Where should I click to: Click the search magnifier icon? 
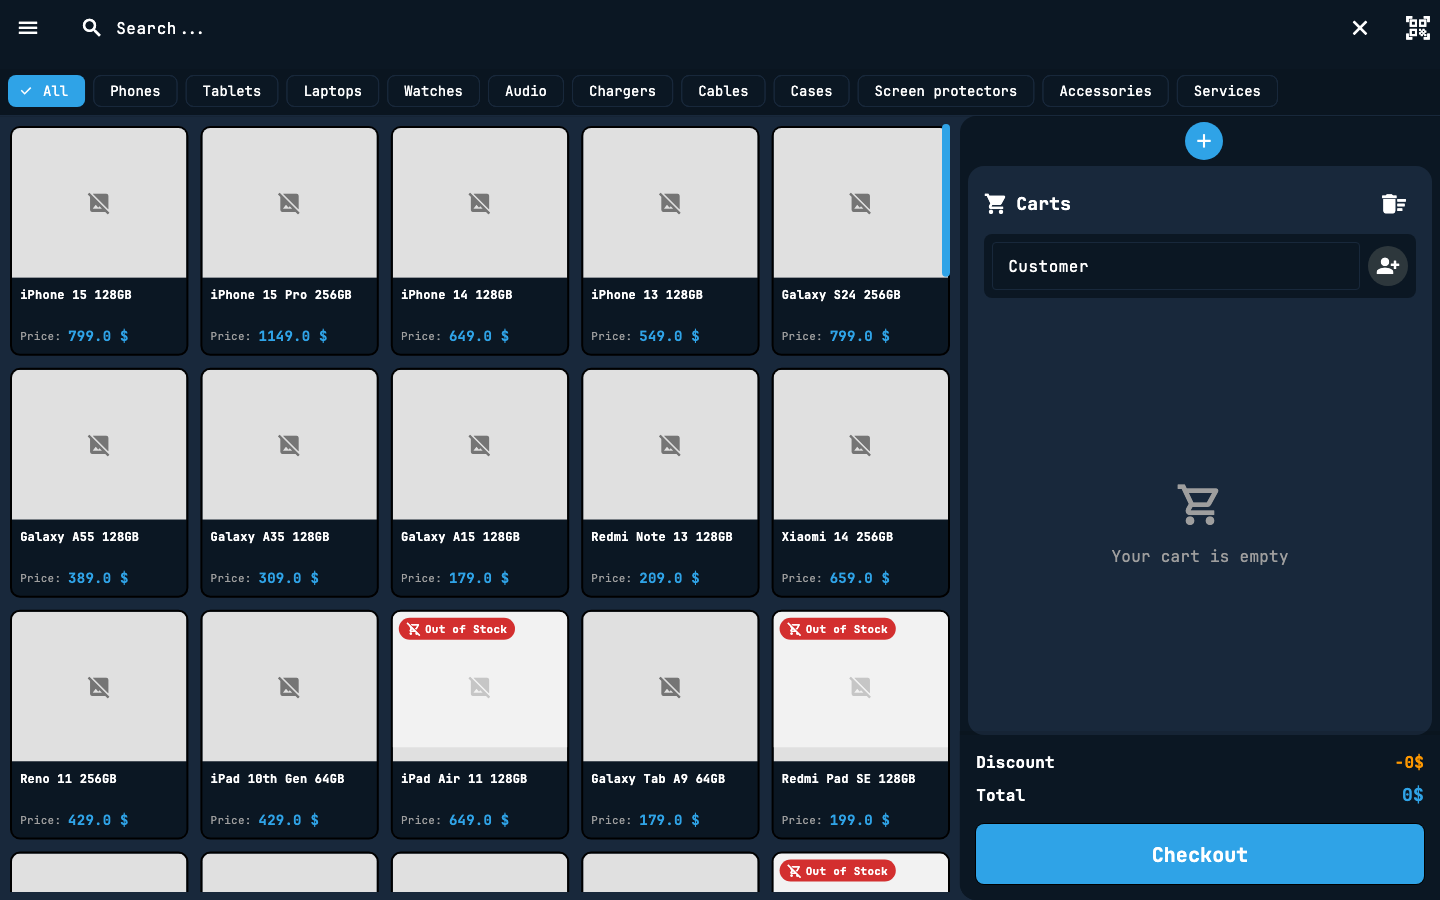(x=92, y=28)
